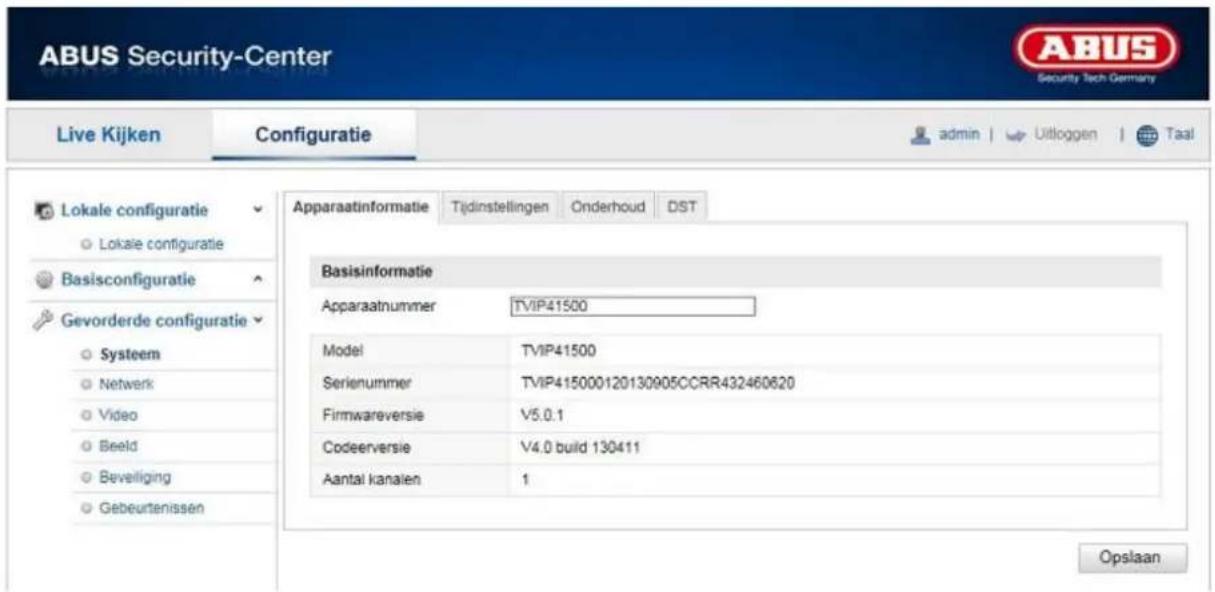
Task: Switch to the Onderhoud tab
Action: pos(610,207)
